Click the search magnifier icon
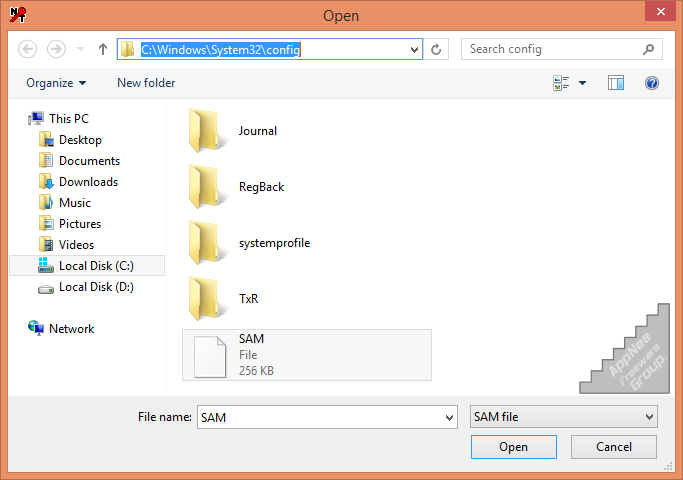This screenshot has width=683, height=480. [648, 49]
